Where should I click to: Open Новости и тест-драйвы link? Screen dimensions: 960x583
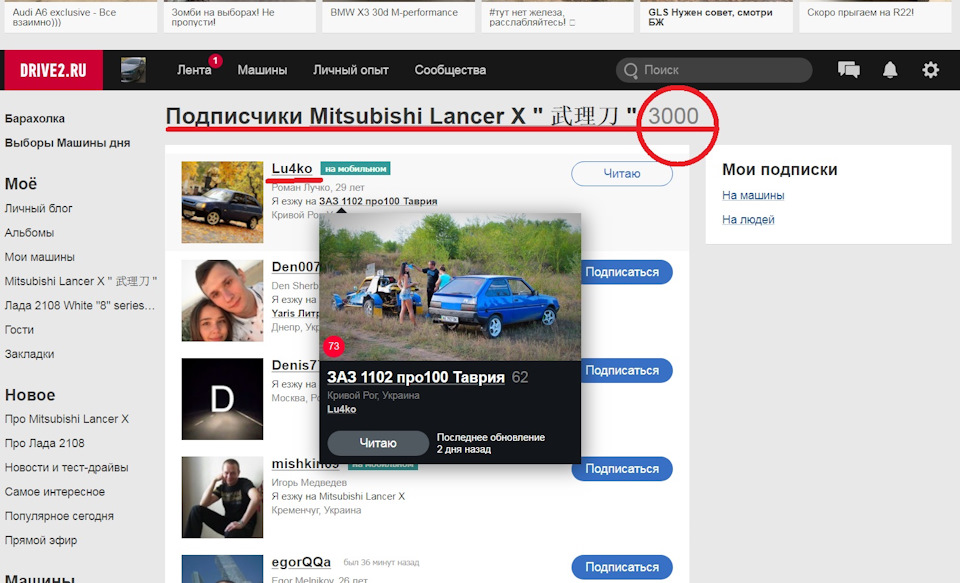pos(67,467)
